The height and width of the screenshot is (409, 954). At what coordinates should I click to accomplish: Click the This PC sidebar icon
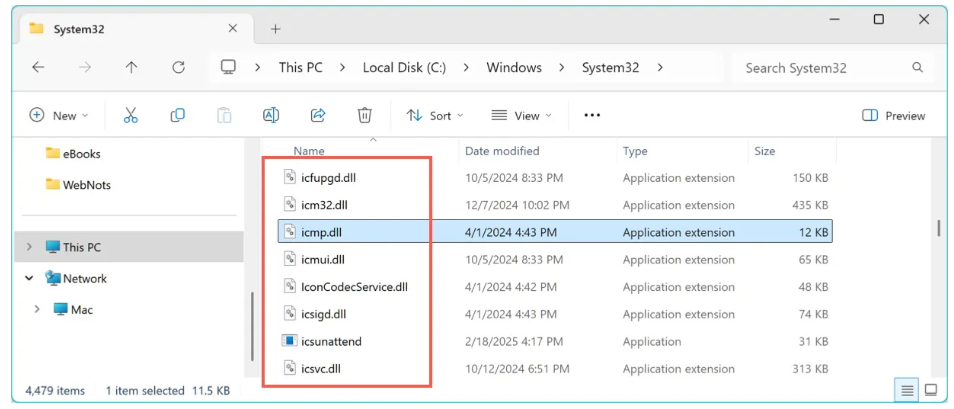click(53, 247)
